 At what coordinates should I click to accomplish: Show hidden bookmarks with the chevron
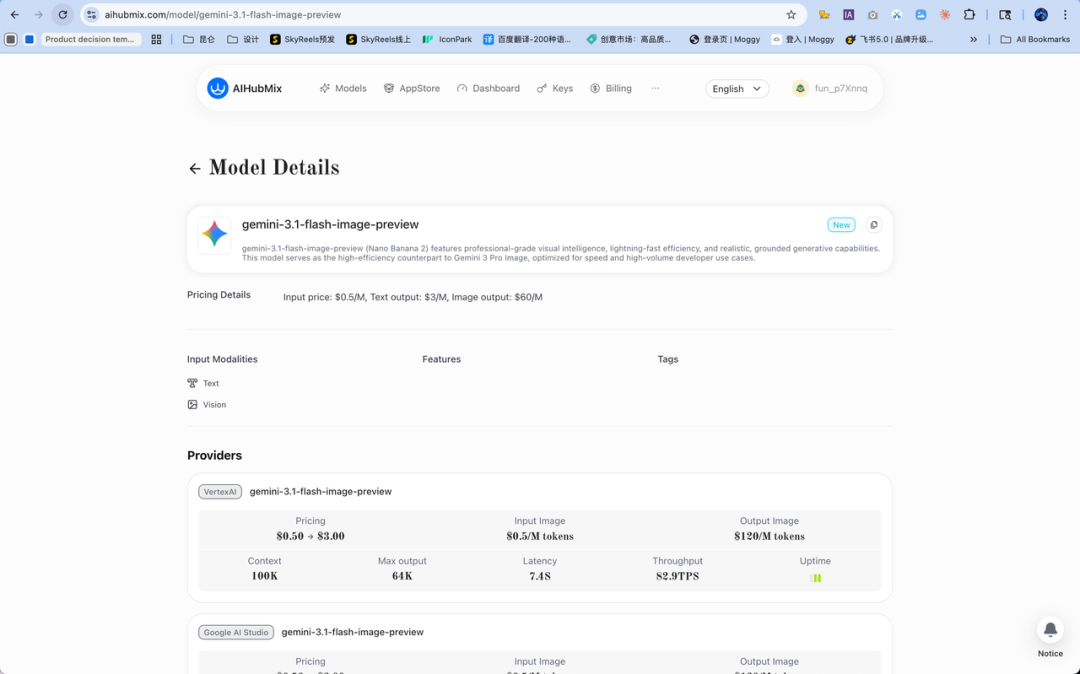974,39
